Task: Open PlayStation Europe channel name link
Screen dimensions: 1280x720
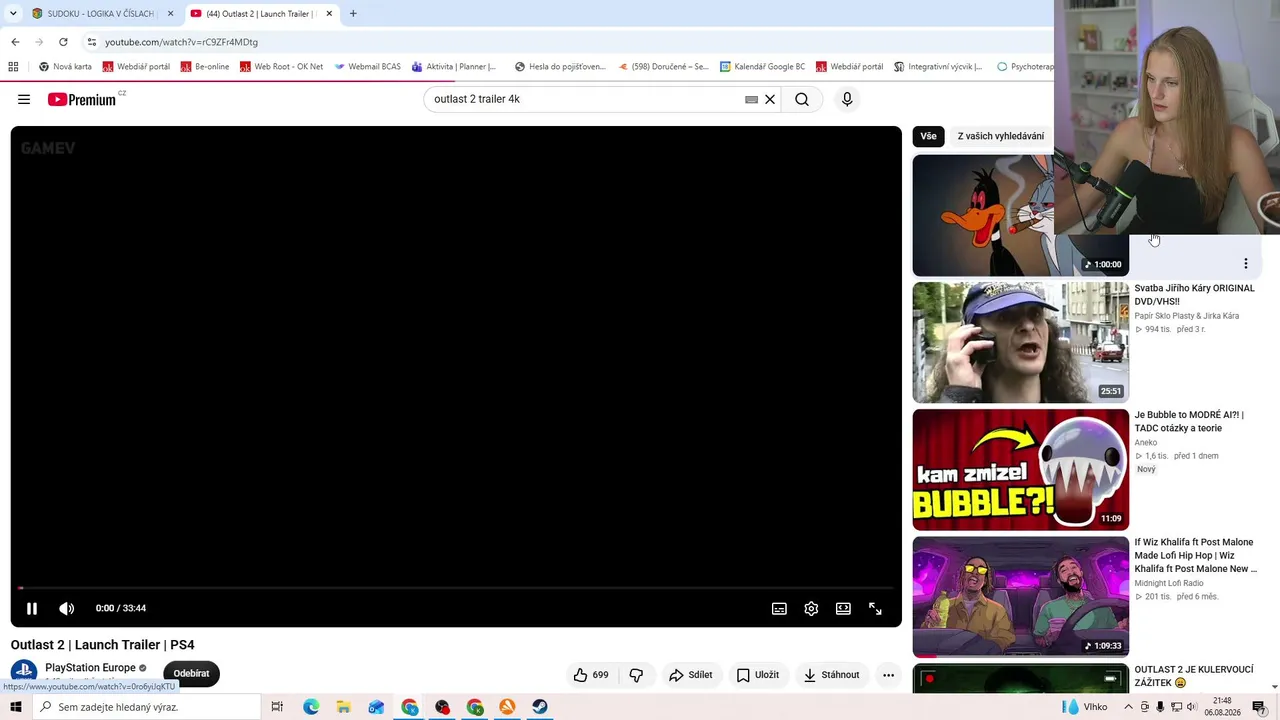Action: point(90,668)
